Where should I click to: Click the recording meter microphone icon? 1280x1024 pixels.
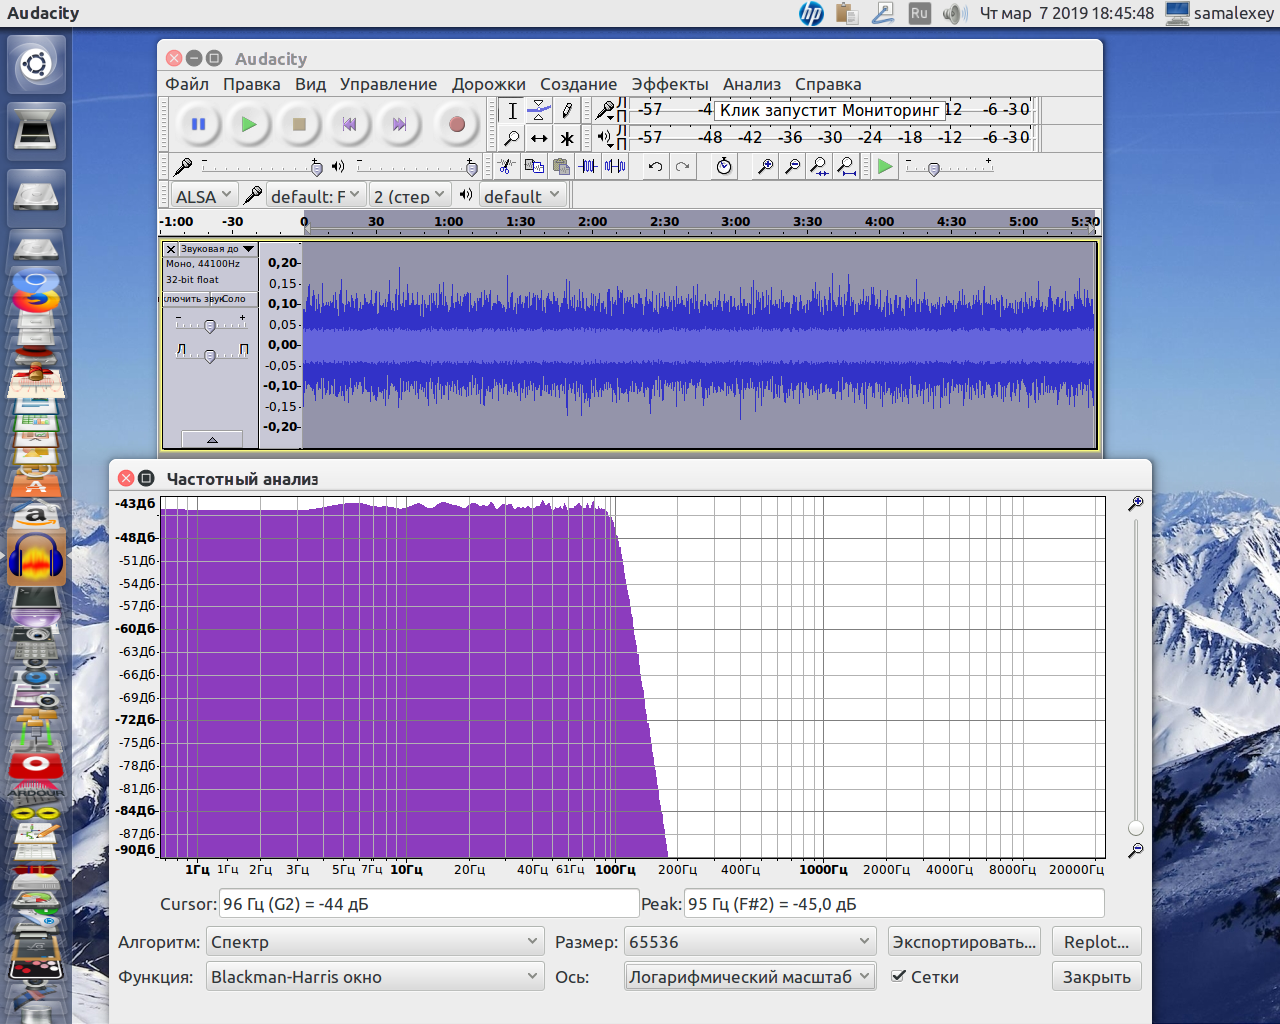click(x=605, y=110)
